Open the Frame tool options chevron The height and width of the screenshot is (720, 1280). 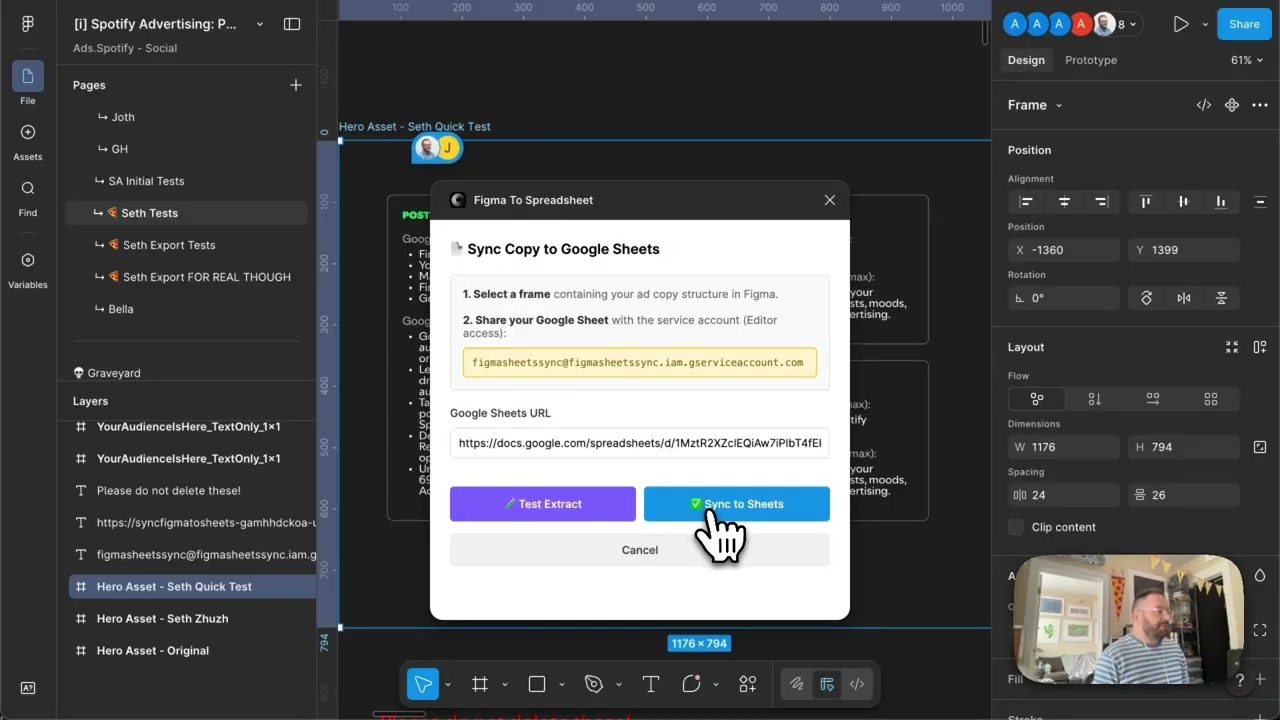point(504,684)
